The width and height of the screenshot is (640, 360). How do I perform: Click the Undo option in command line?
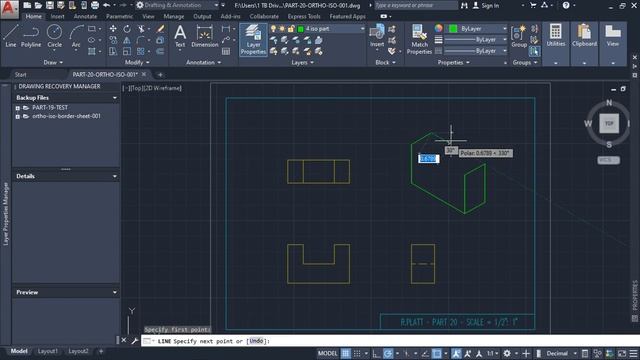tap(256, 341)
